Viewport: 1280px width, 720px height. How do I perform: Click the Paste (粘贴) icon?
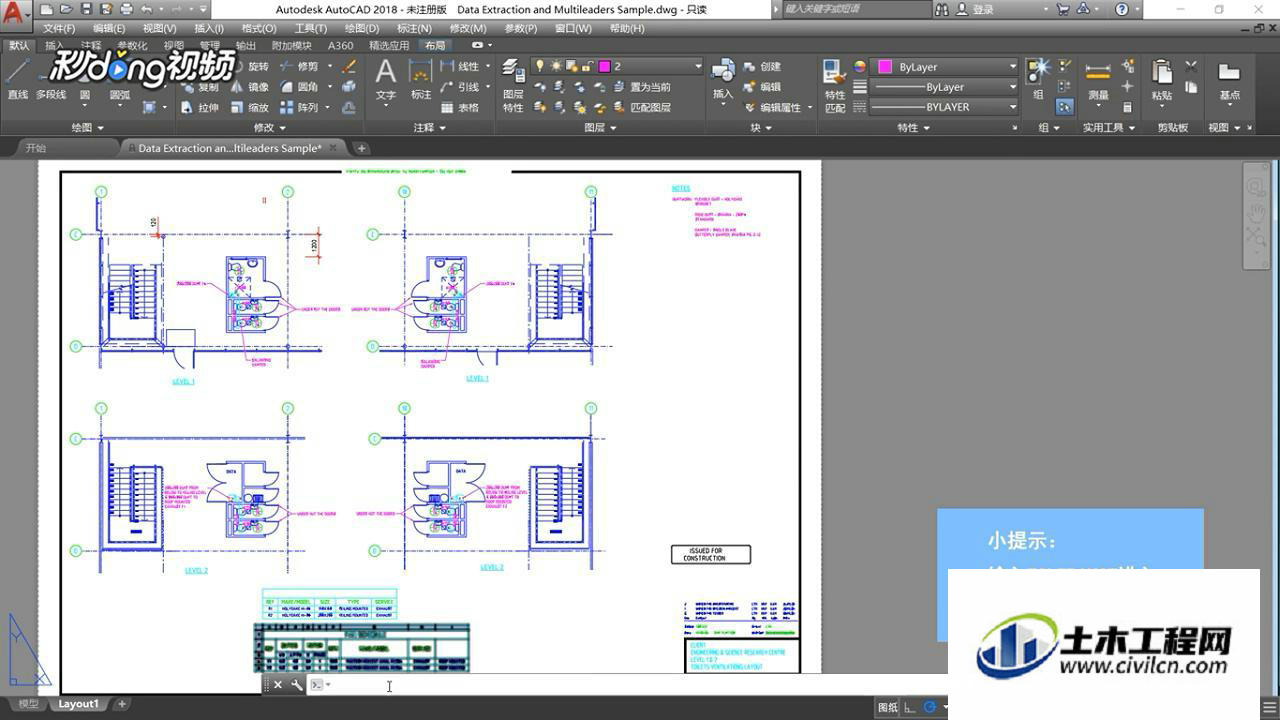click(1161, 80)
